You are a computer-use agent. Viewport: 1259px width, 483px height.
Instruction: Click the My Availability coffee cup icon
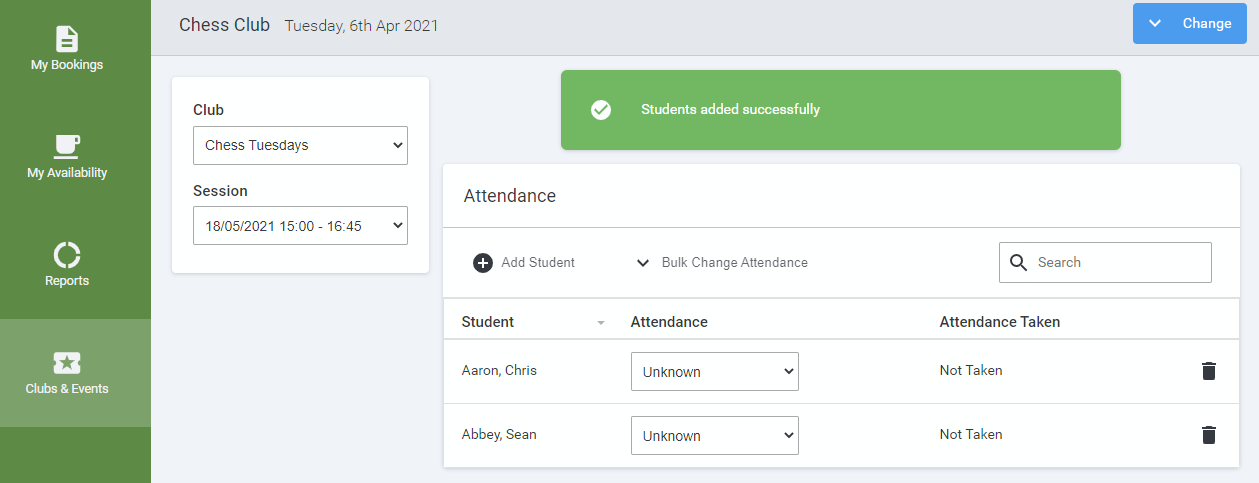point(67,146)
